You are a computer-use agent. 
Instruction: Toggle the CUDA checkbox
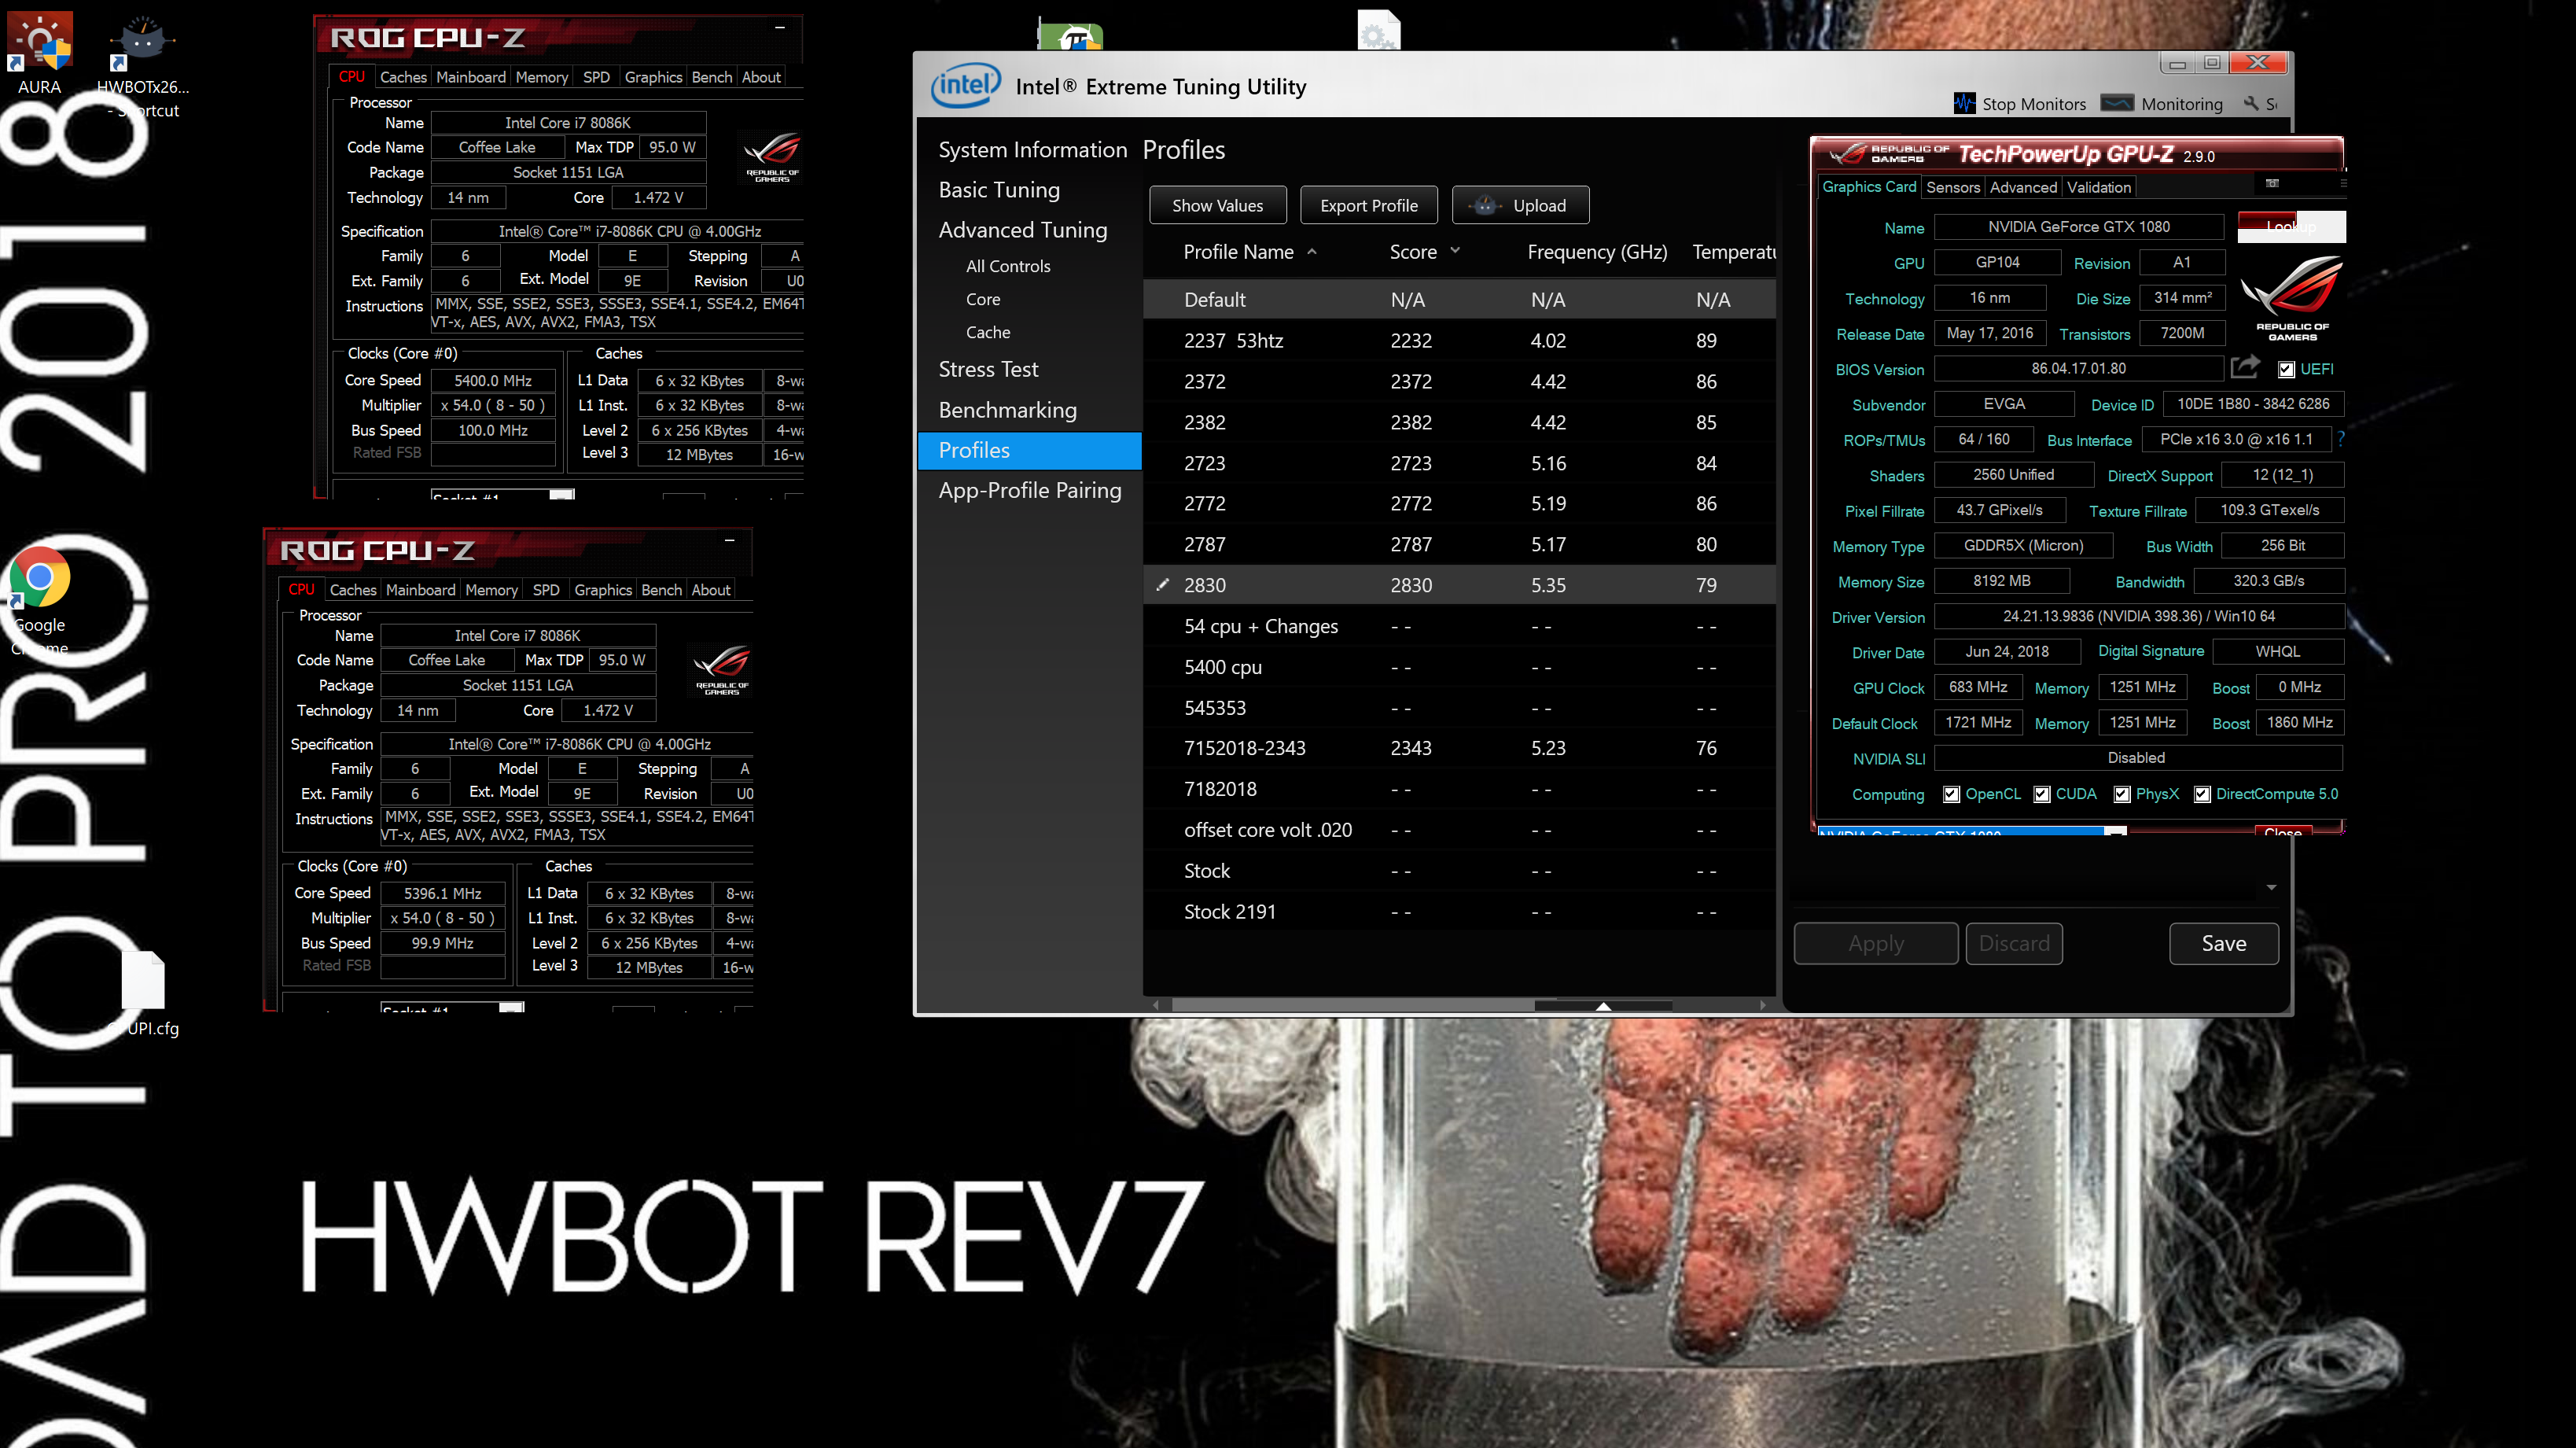coord(2042,794)
